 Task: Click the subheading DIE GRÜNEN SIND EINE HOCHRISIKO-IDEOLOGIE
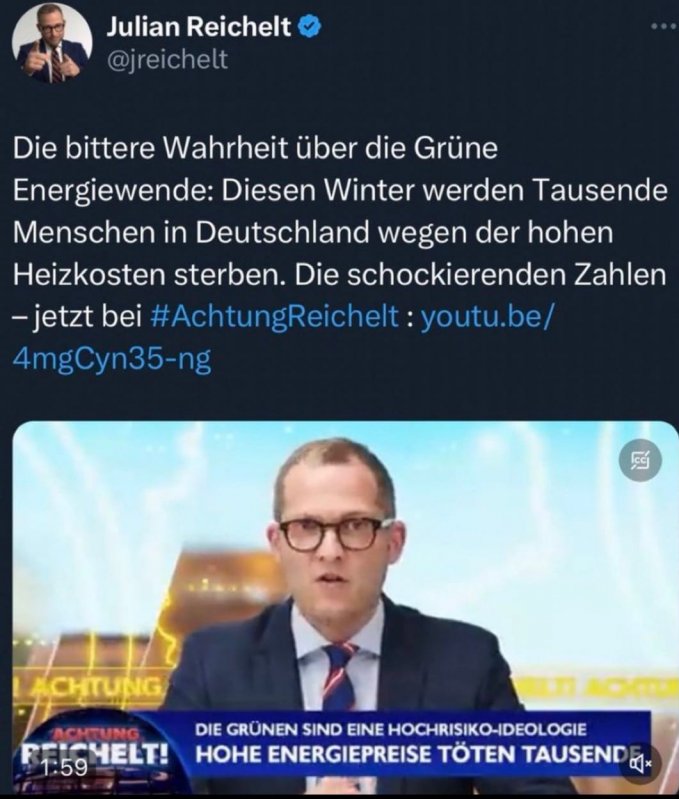[391, 729]
